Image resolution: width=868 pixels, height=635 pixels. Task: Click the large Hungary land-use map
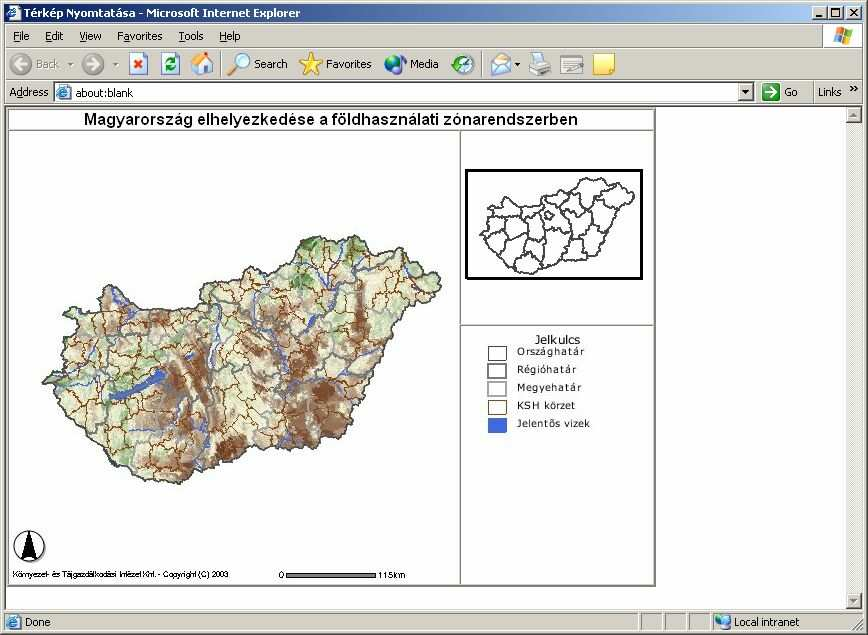(x=242, y=359)
